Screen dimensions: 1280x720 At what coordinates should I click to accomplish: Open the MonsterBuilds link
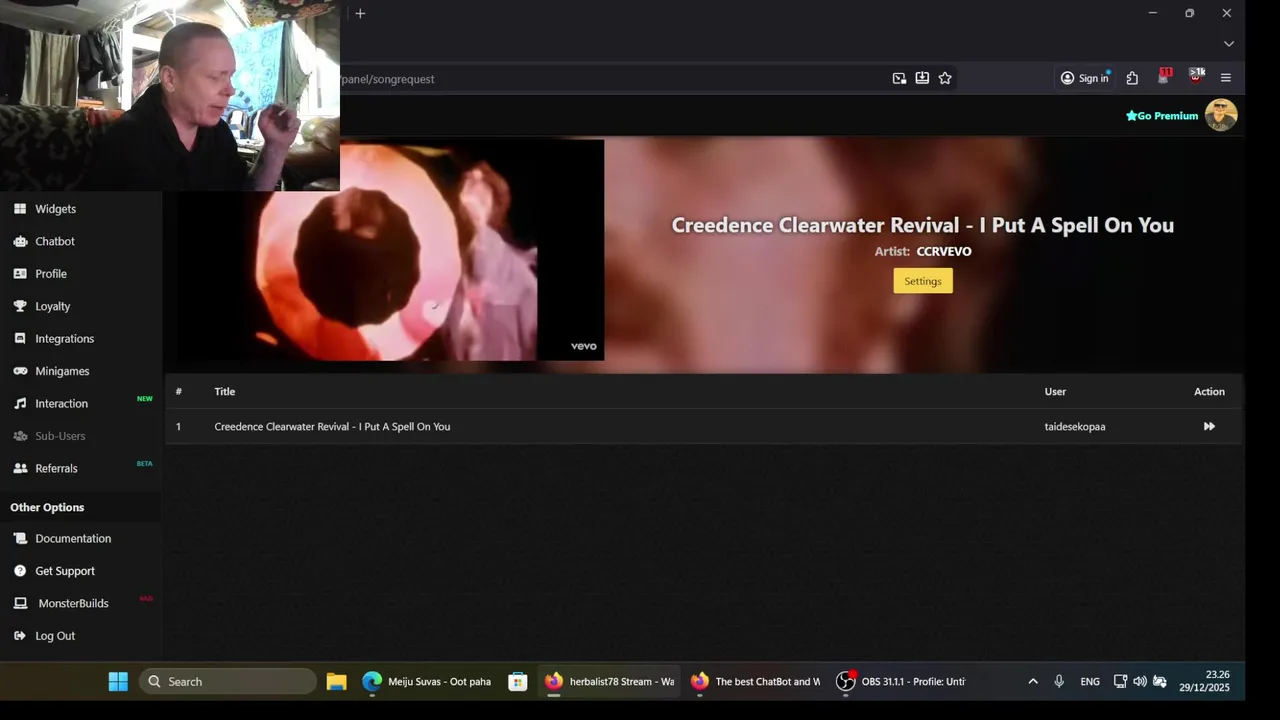pyautogui.click(x=73, y=603)
